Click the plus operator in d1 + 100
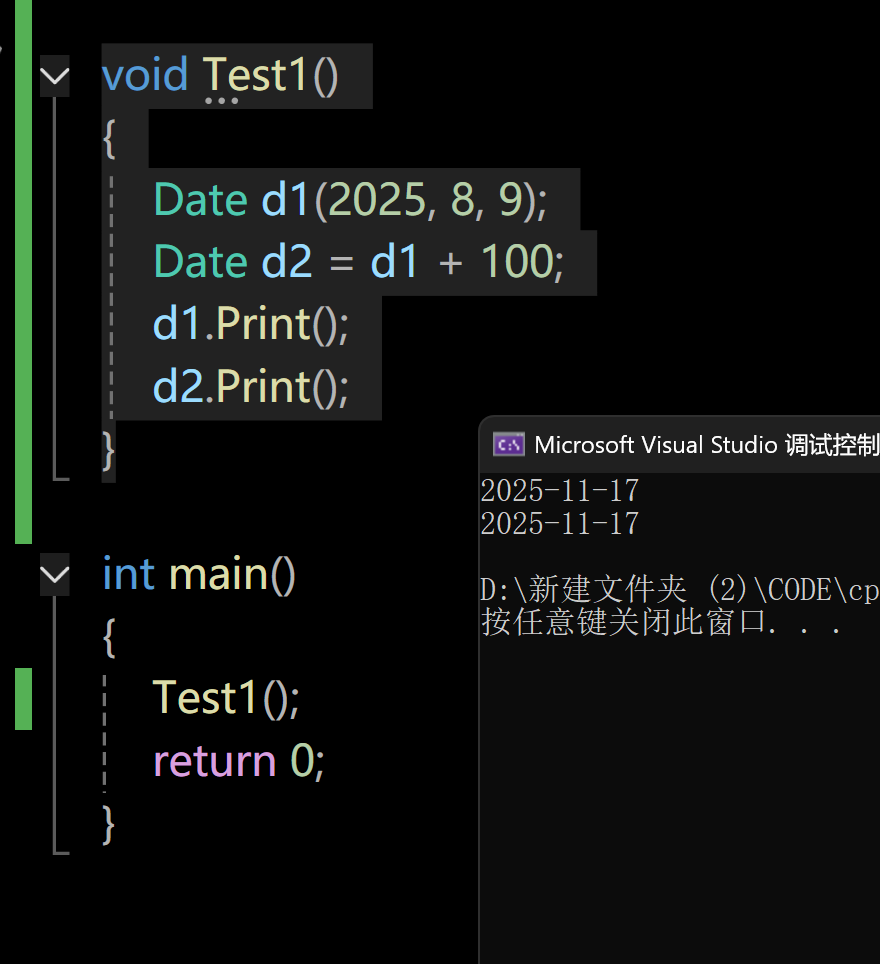 (451, 264)
